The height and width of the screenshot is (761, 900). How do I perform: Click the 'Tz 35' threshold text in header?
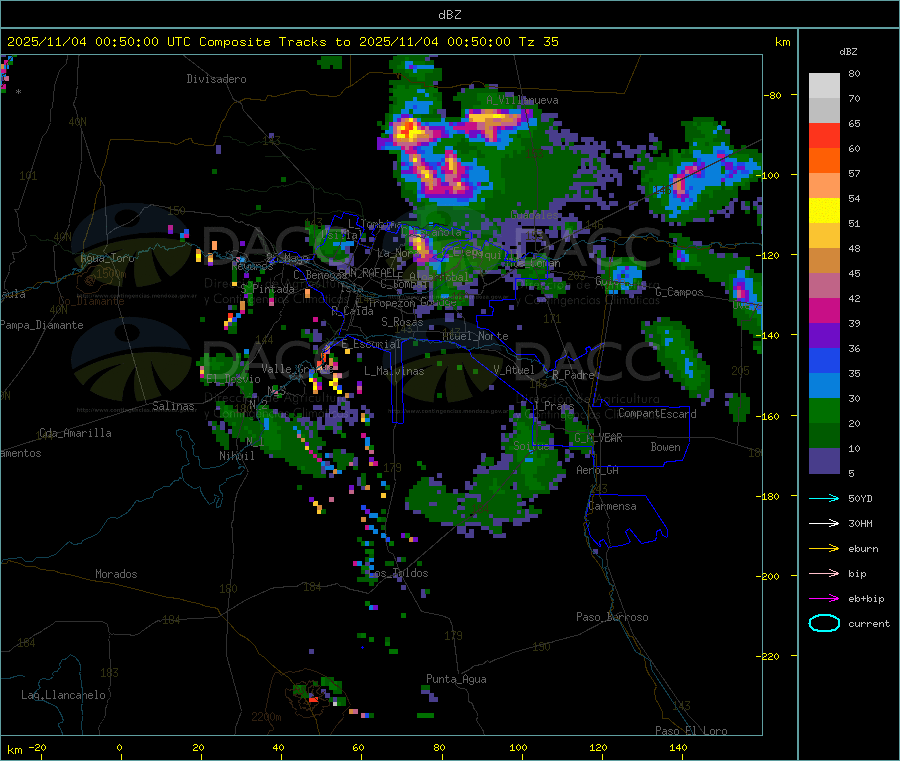point(538,42)
